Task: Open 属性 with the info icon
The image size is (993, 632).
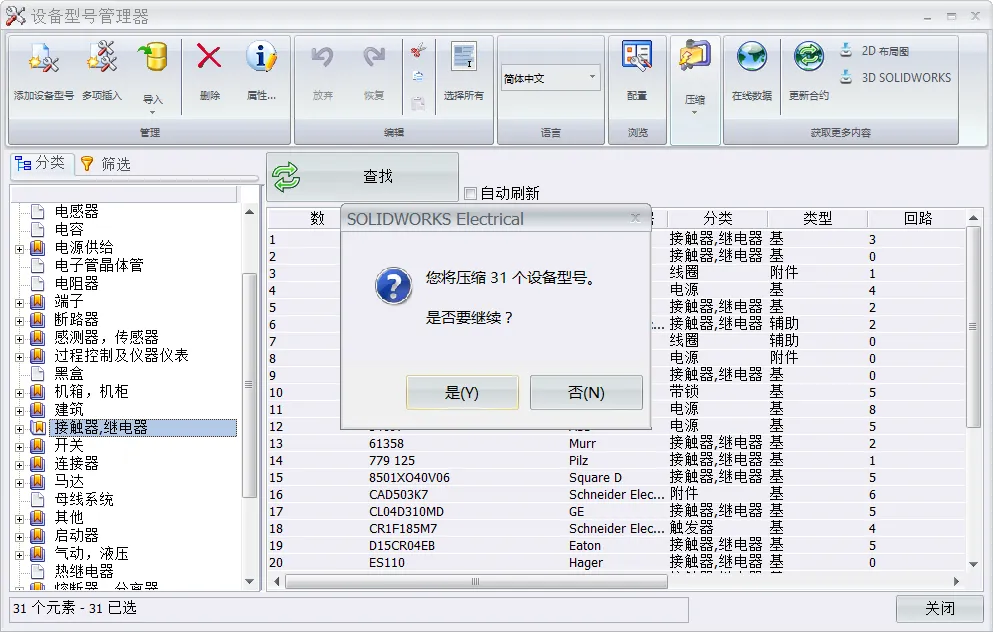Action: (261, 57)
